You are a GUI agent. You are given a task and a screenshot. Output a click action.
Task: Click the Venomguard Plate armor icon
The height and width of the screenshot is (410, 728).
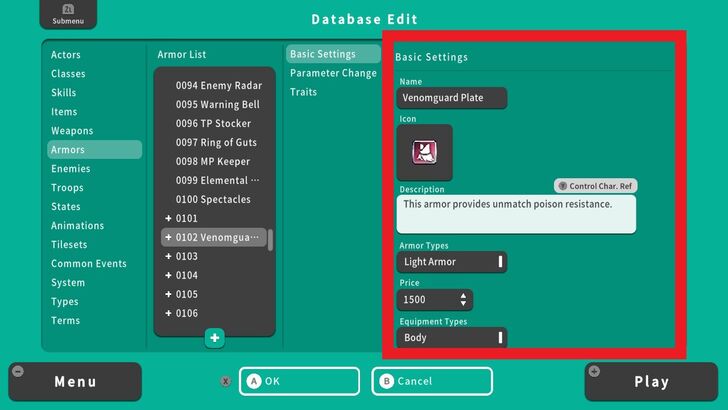click(425, 153)
